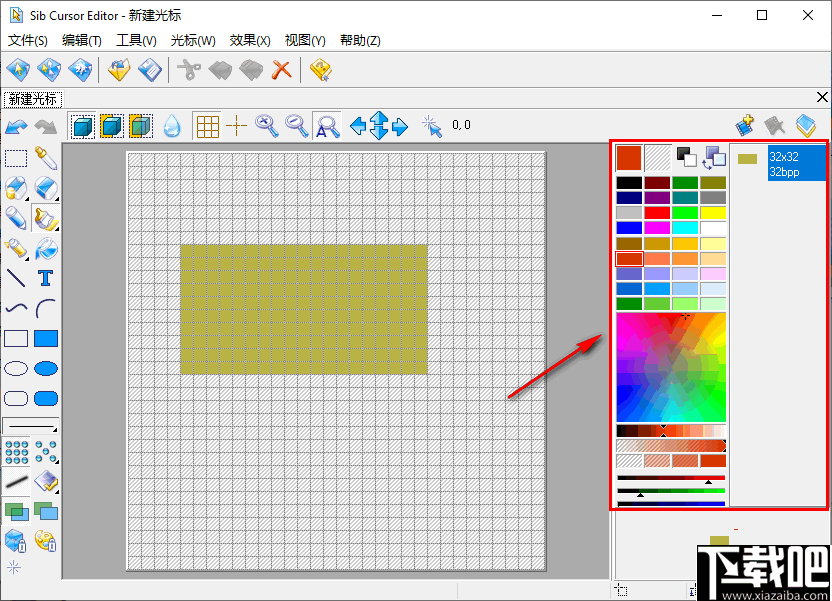
Task: Toggle the first drawing cube mode button
Action: point(83,124)
